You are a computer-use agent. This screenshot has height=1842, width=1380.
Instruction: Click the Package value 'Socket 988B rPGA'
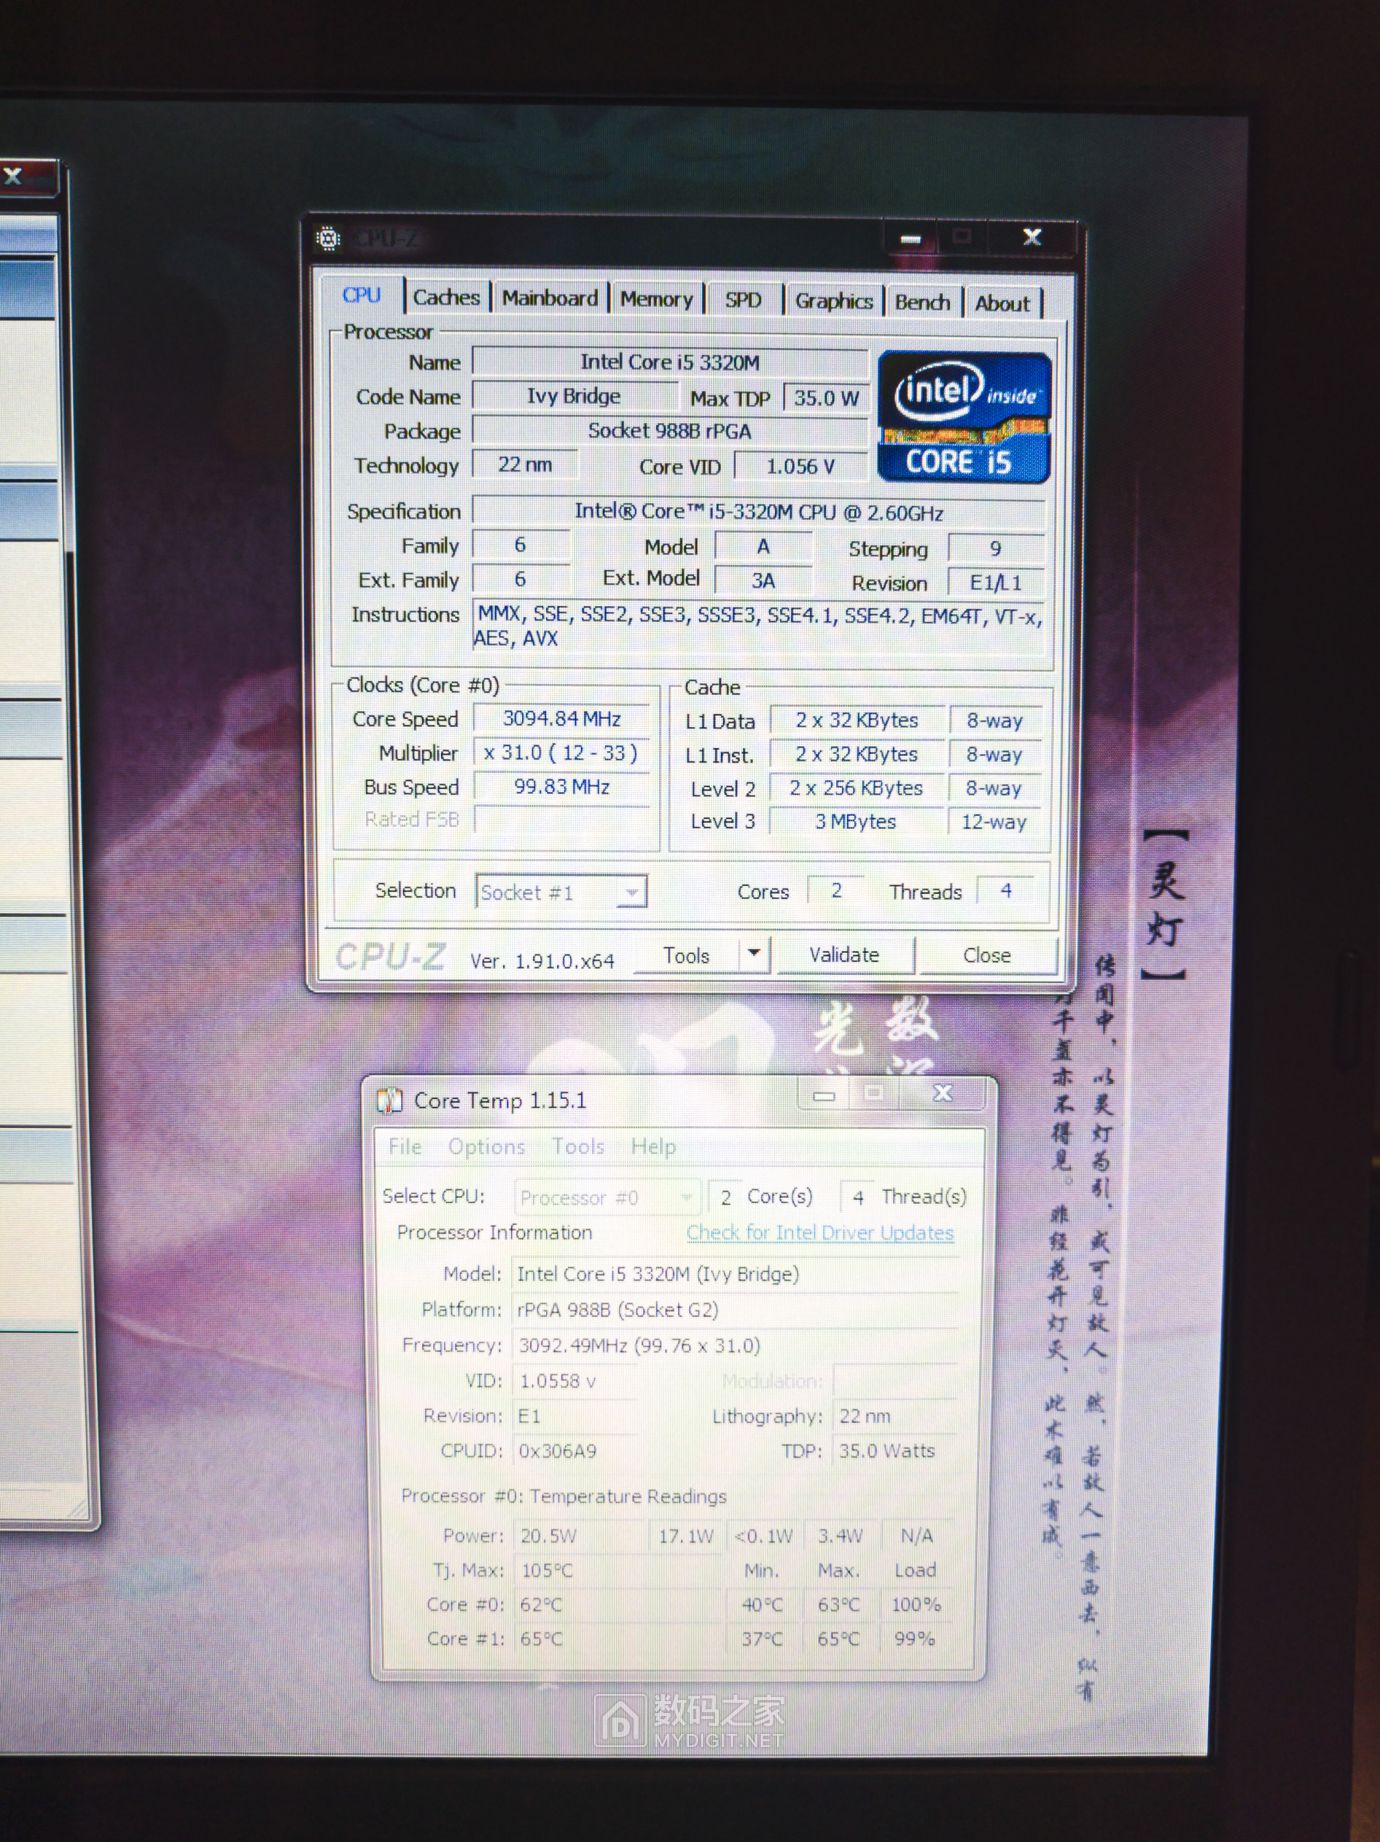pyautogui.click(x=670, y=431)
